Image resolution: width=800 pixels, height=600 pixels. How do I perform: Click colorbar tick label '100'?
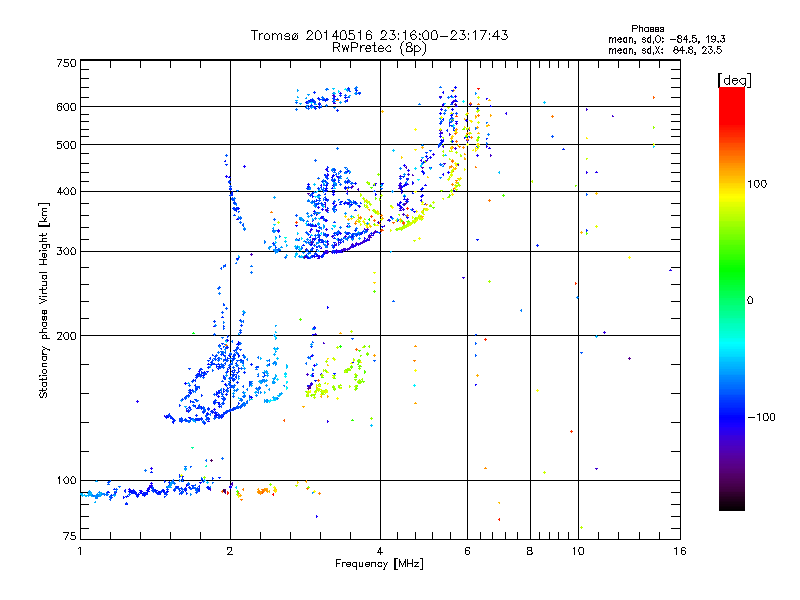(x=757, y=184)
